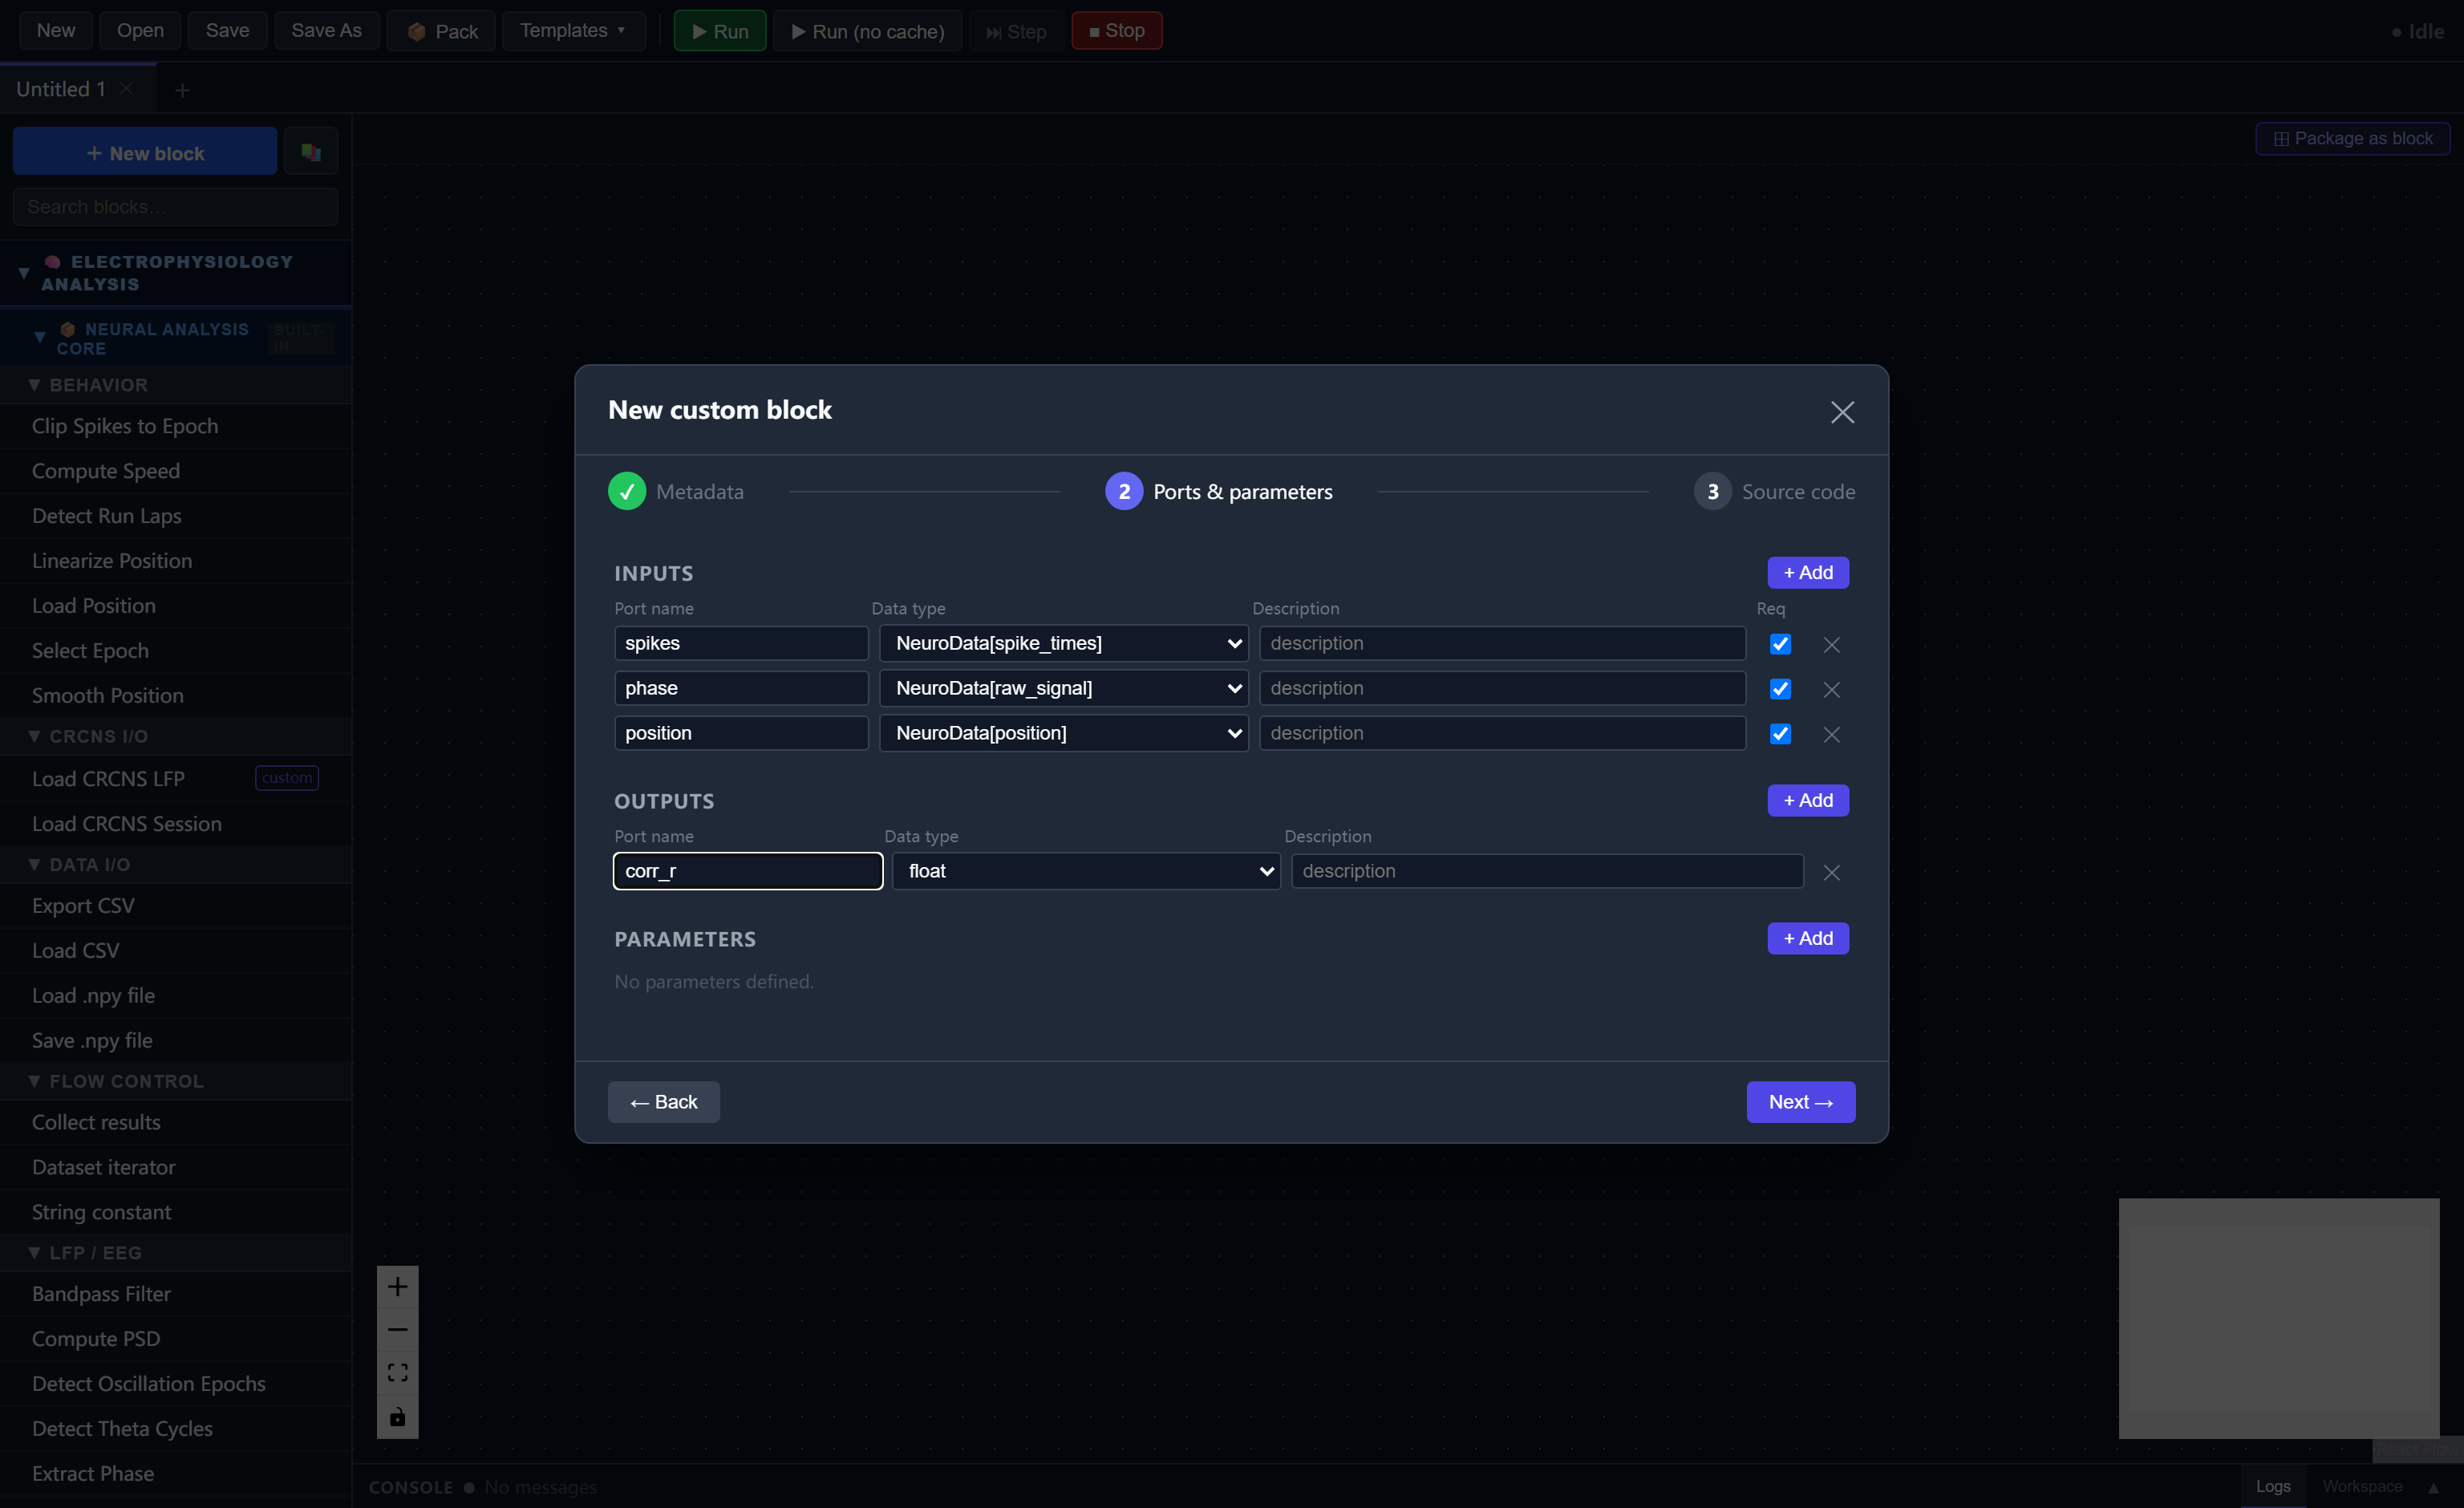Add a new parameter
2464x1508 pixels.
[1808, 939]
